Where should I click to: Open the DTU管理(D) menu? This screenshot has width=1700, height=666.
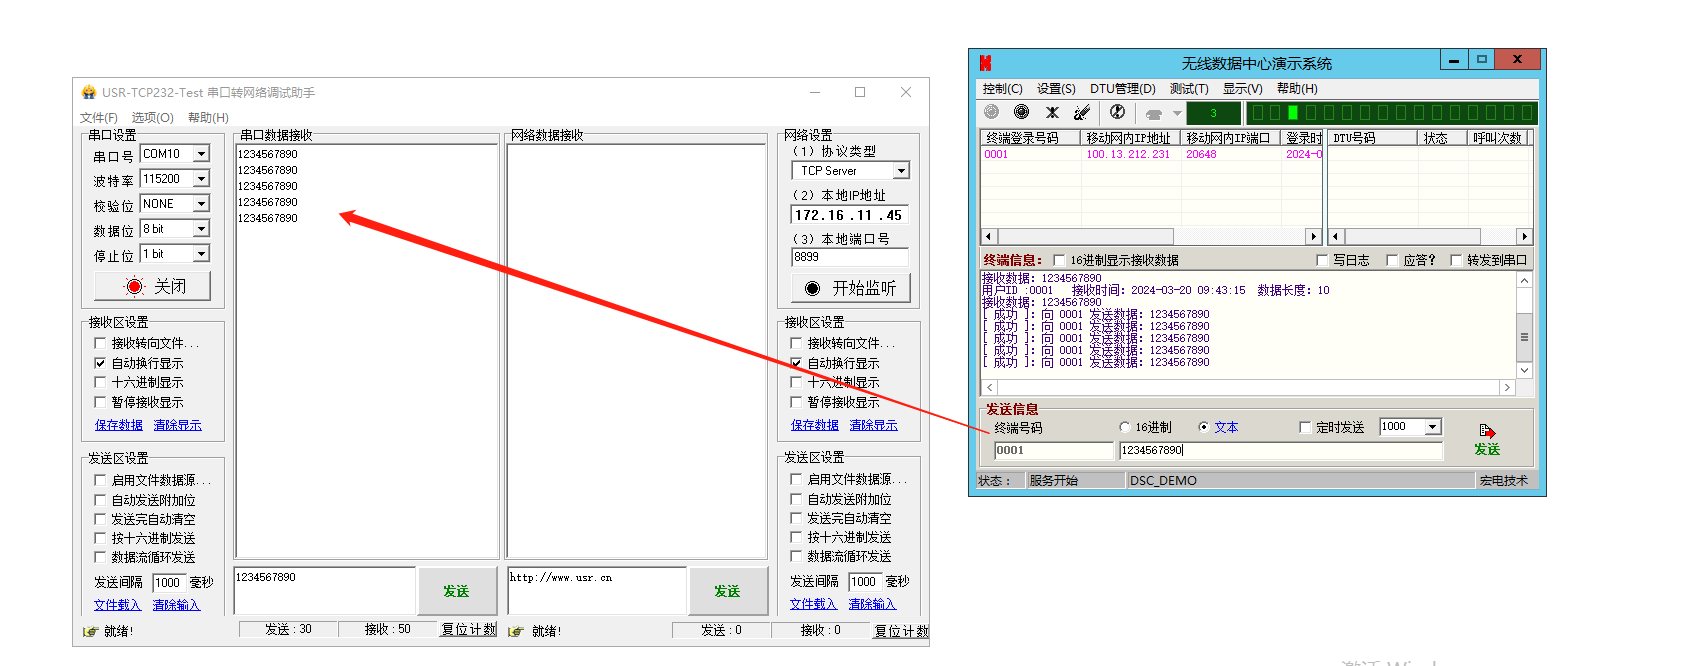coord(1122,89)
